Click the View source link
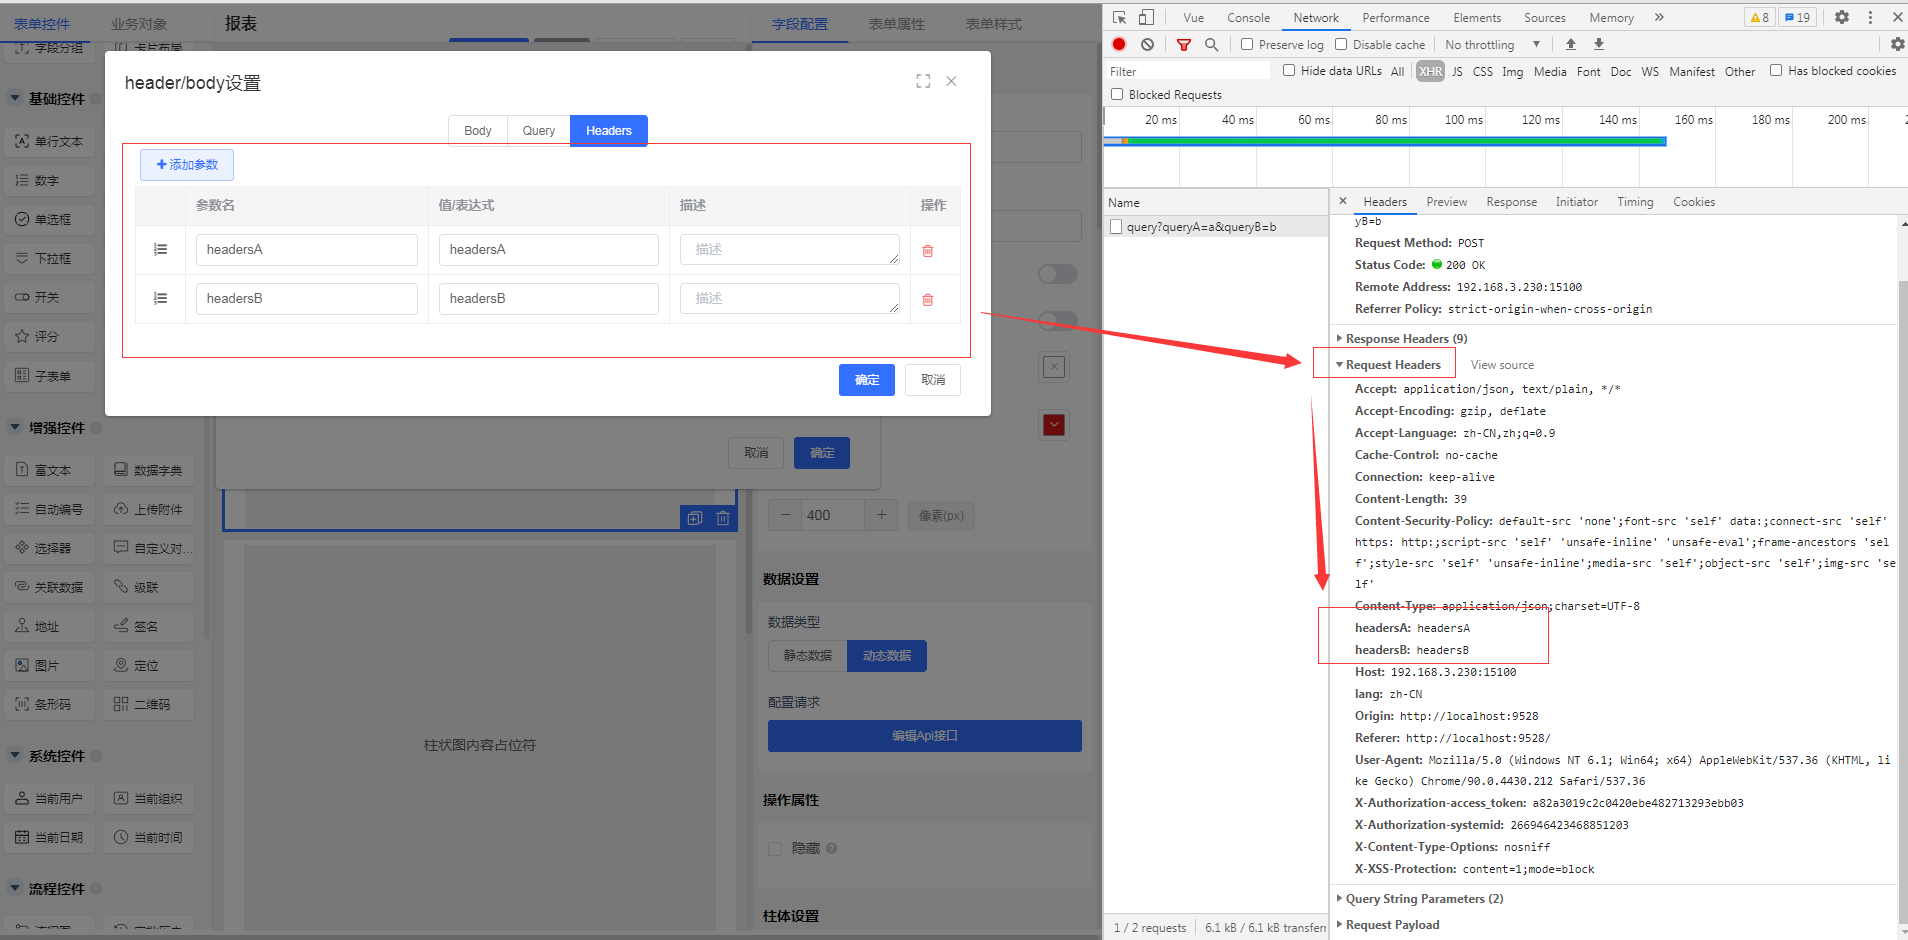Viewport: 1908px width, 940px height. point(1501,365)
